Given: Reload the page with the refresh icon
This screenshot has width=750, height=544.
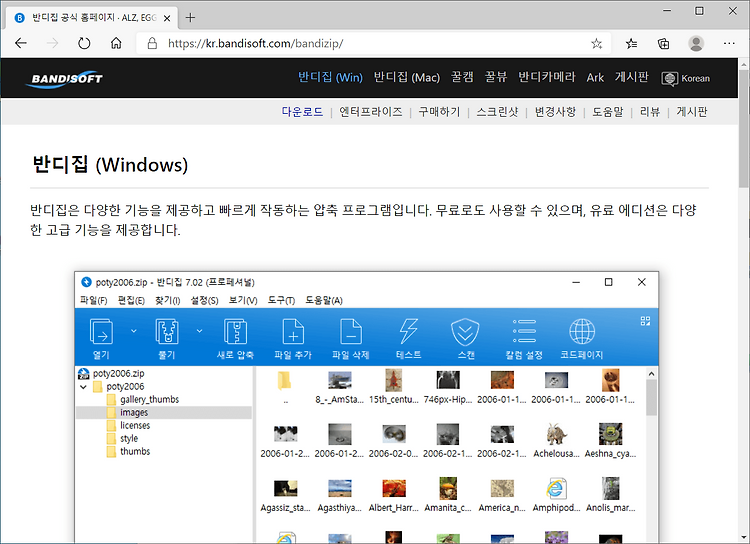Looking at the screenshot, I should click(84, 44).
